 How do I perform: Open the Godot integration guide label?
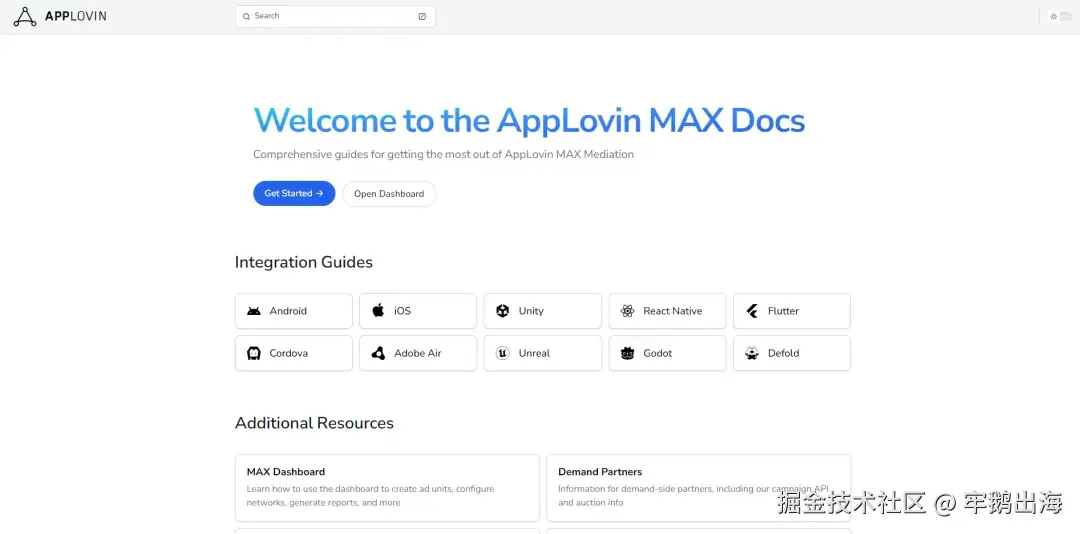tap(658, 353)
